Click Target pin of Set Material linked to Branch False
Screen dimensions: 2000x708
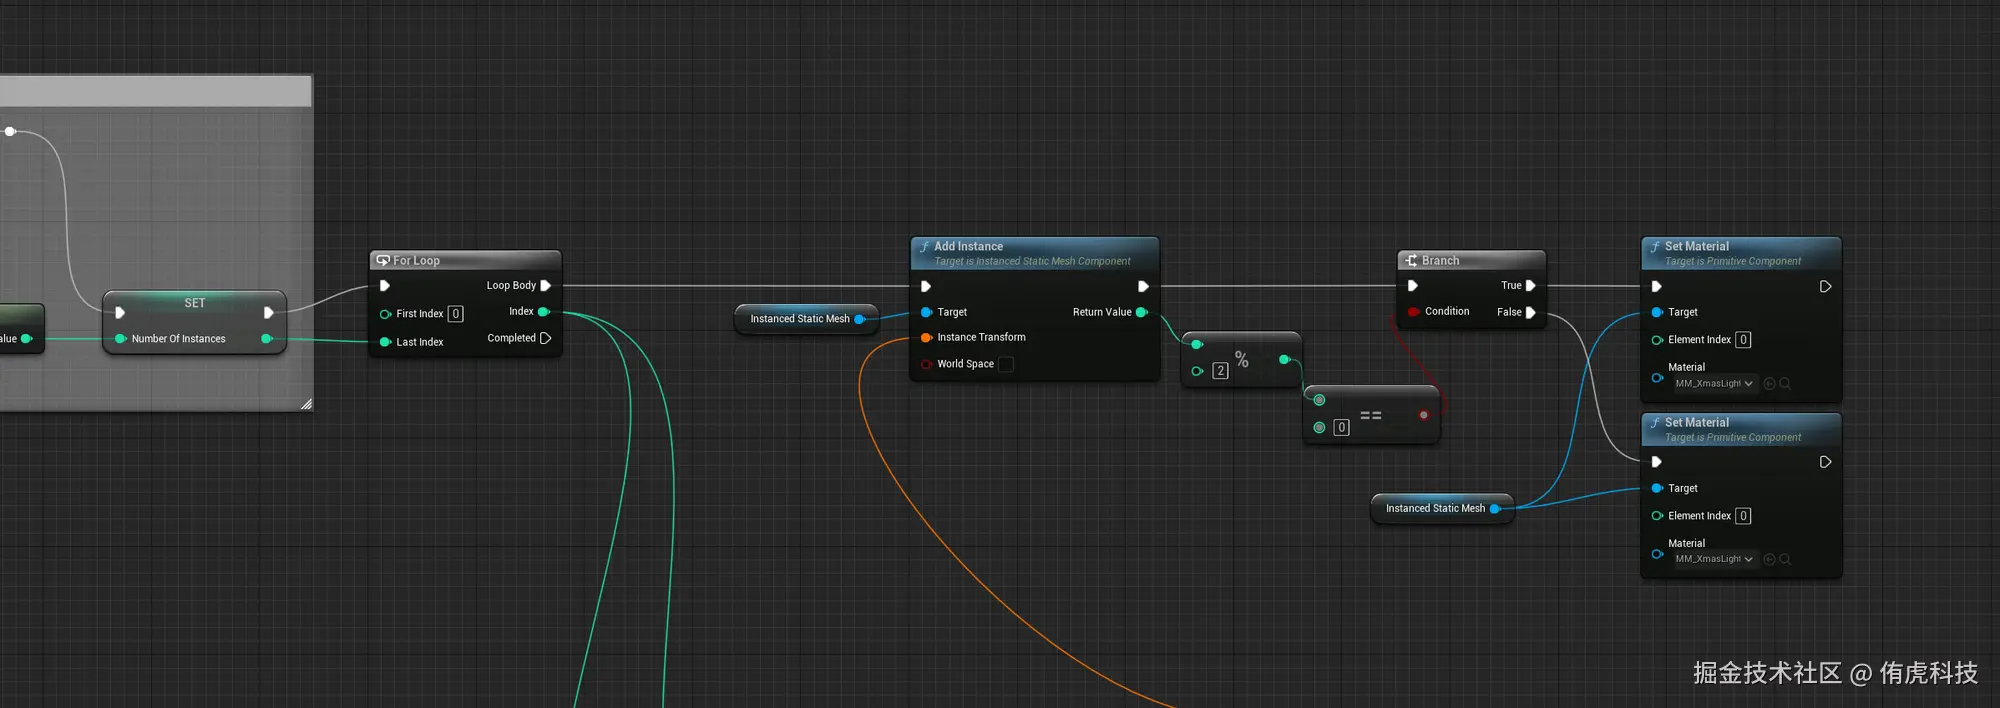click(1657, 488)
